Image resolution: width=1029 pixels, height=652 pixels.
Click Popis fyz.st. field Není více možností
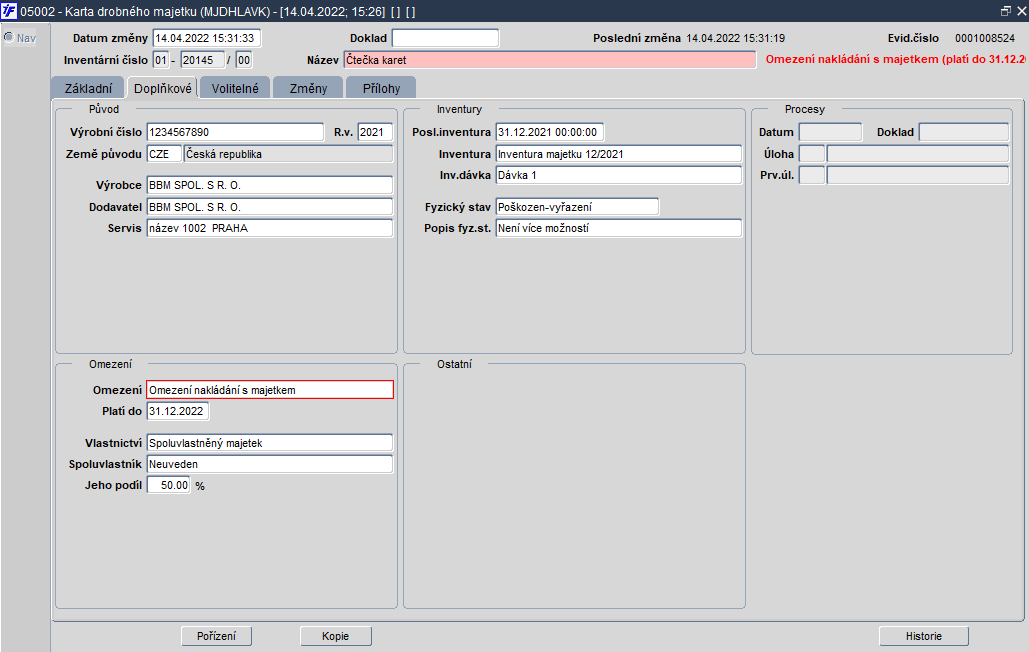(619, 228)
